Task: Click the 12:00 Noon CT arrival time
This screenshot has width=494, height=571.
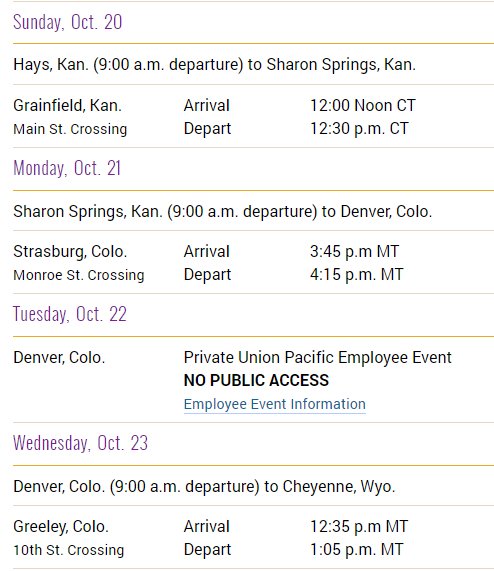Action: 363,106
